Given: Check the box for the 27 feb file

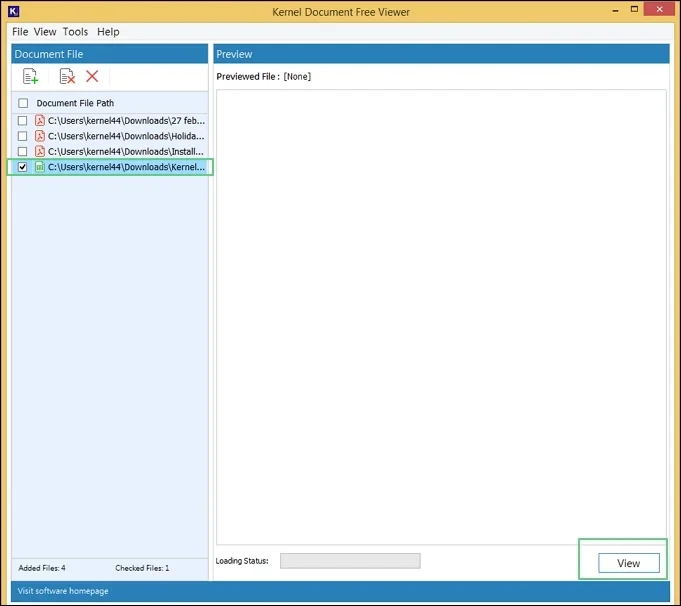Looking at the screenshot, I should coord(23,120).
